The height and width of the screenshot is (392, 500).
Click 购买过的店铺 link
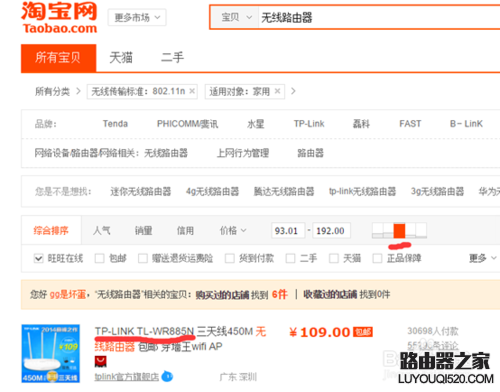pyautogui.click(x=222, y=295)
